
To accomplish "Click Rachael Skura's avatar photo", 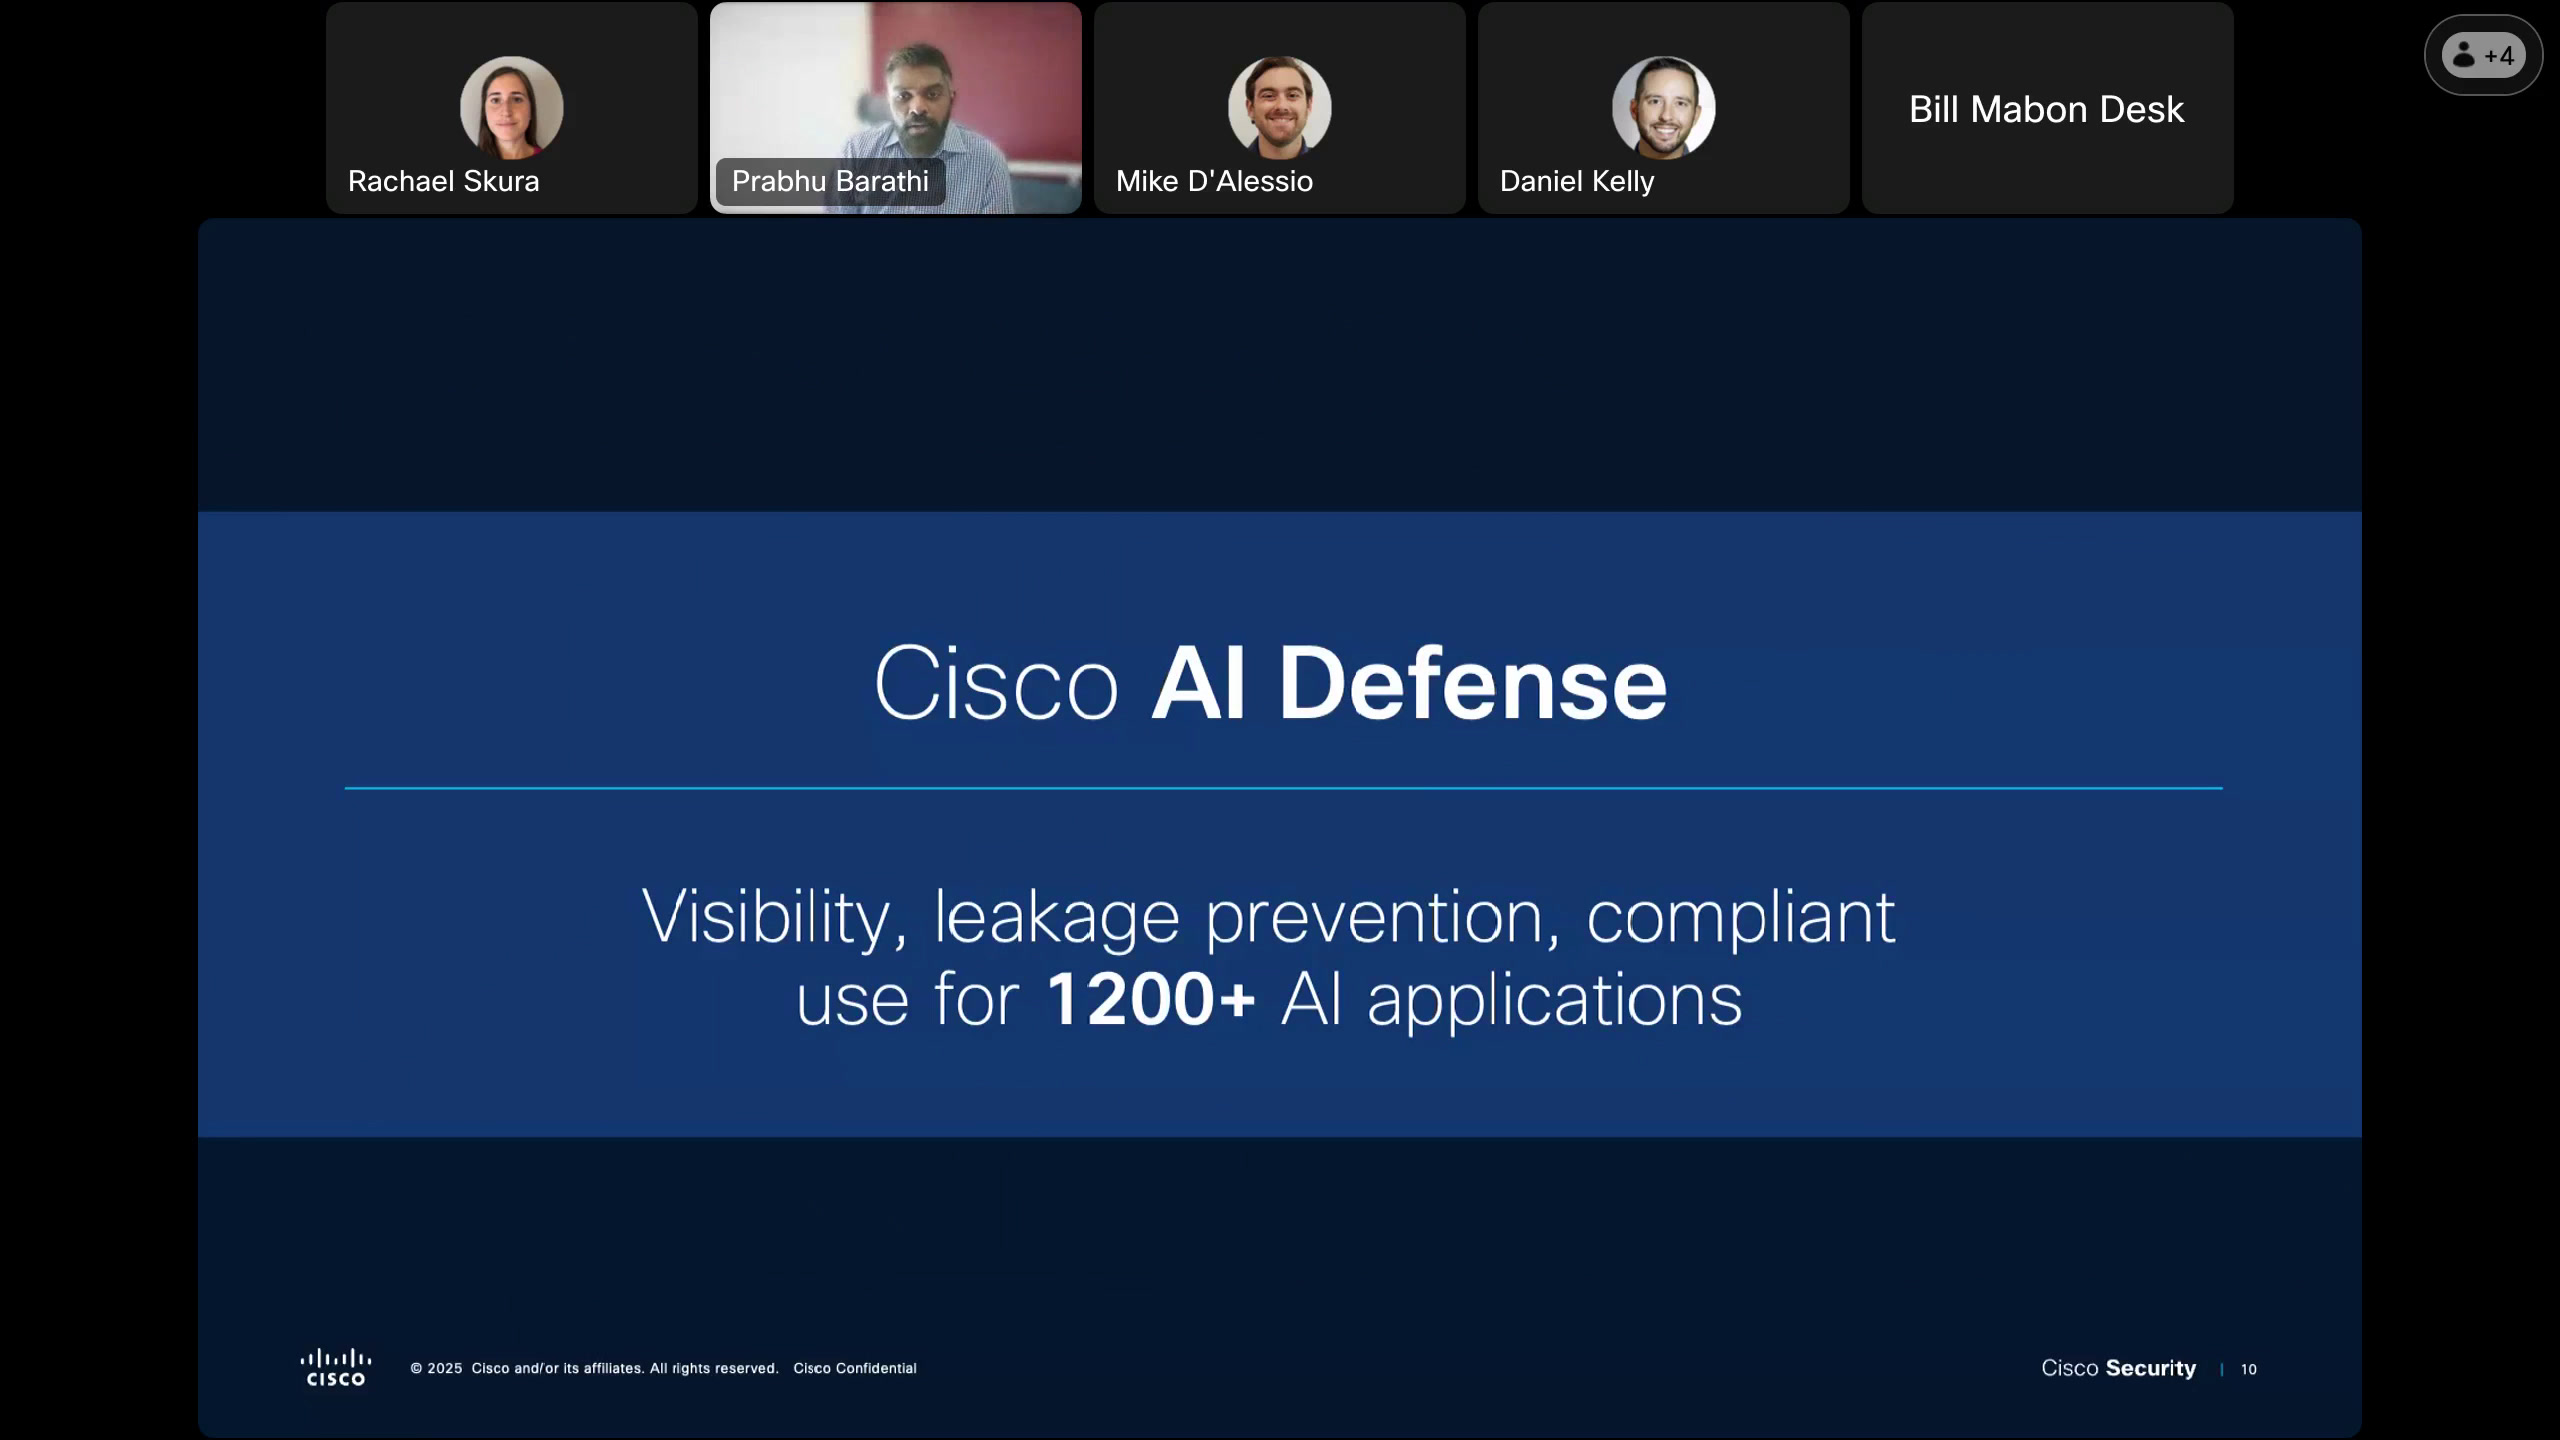I will (512, 107).
